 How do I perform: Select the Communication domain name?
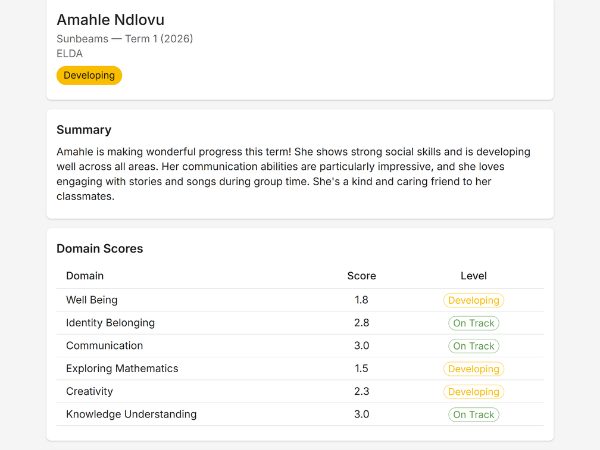click(104, 346)
